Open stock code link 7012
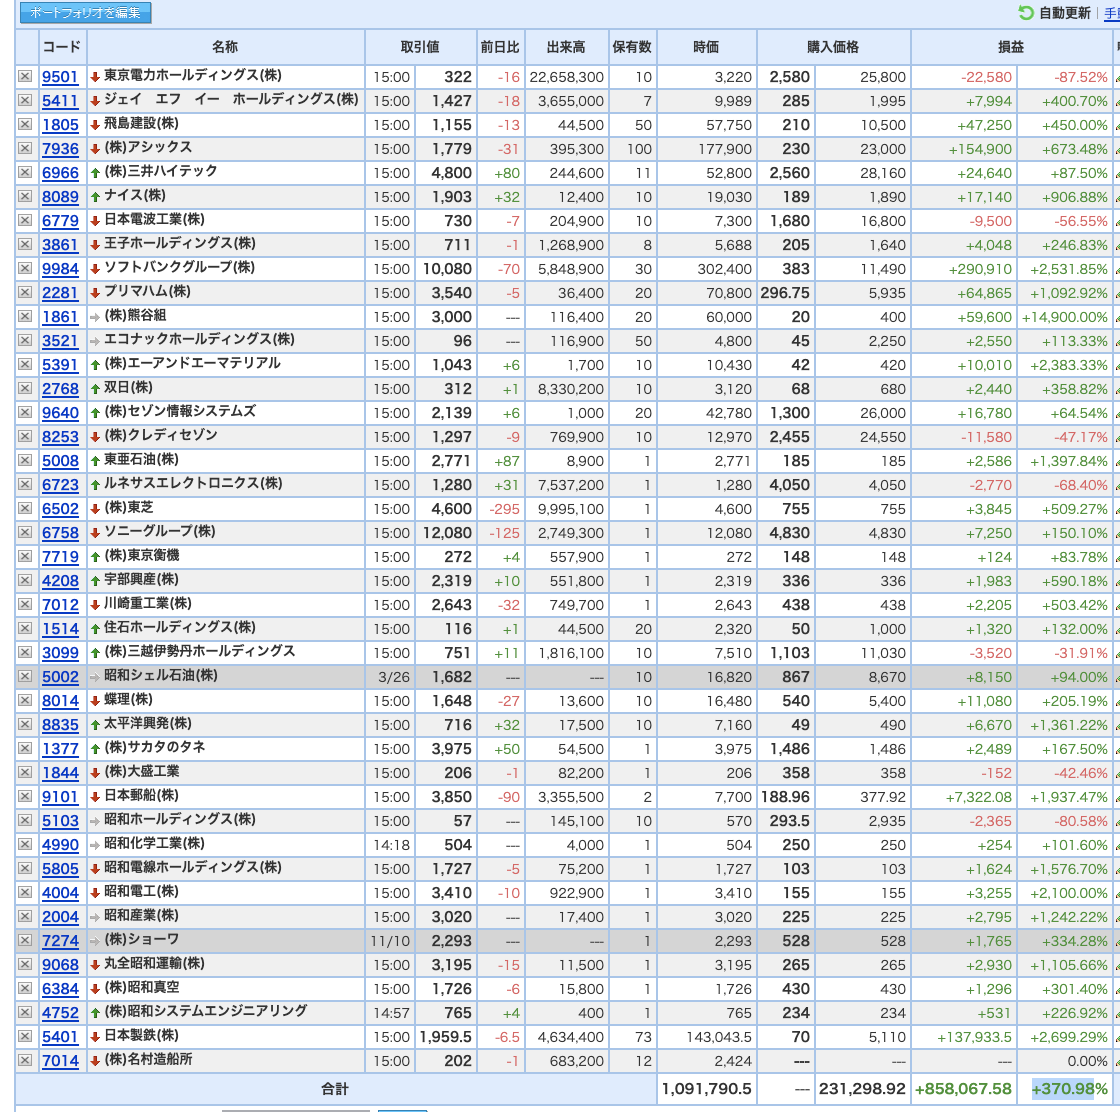This screenshot has height=1112, width=1120. 60,605
